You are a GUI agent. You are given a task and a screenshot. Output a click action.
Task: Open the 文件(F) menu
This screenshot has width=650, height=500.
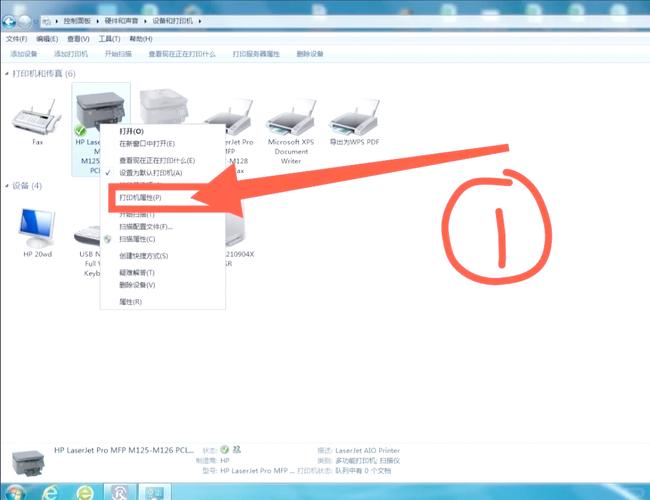(15, 38)
